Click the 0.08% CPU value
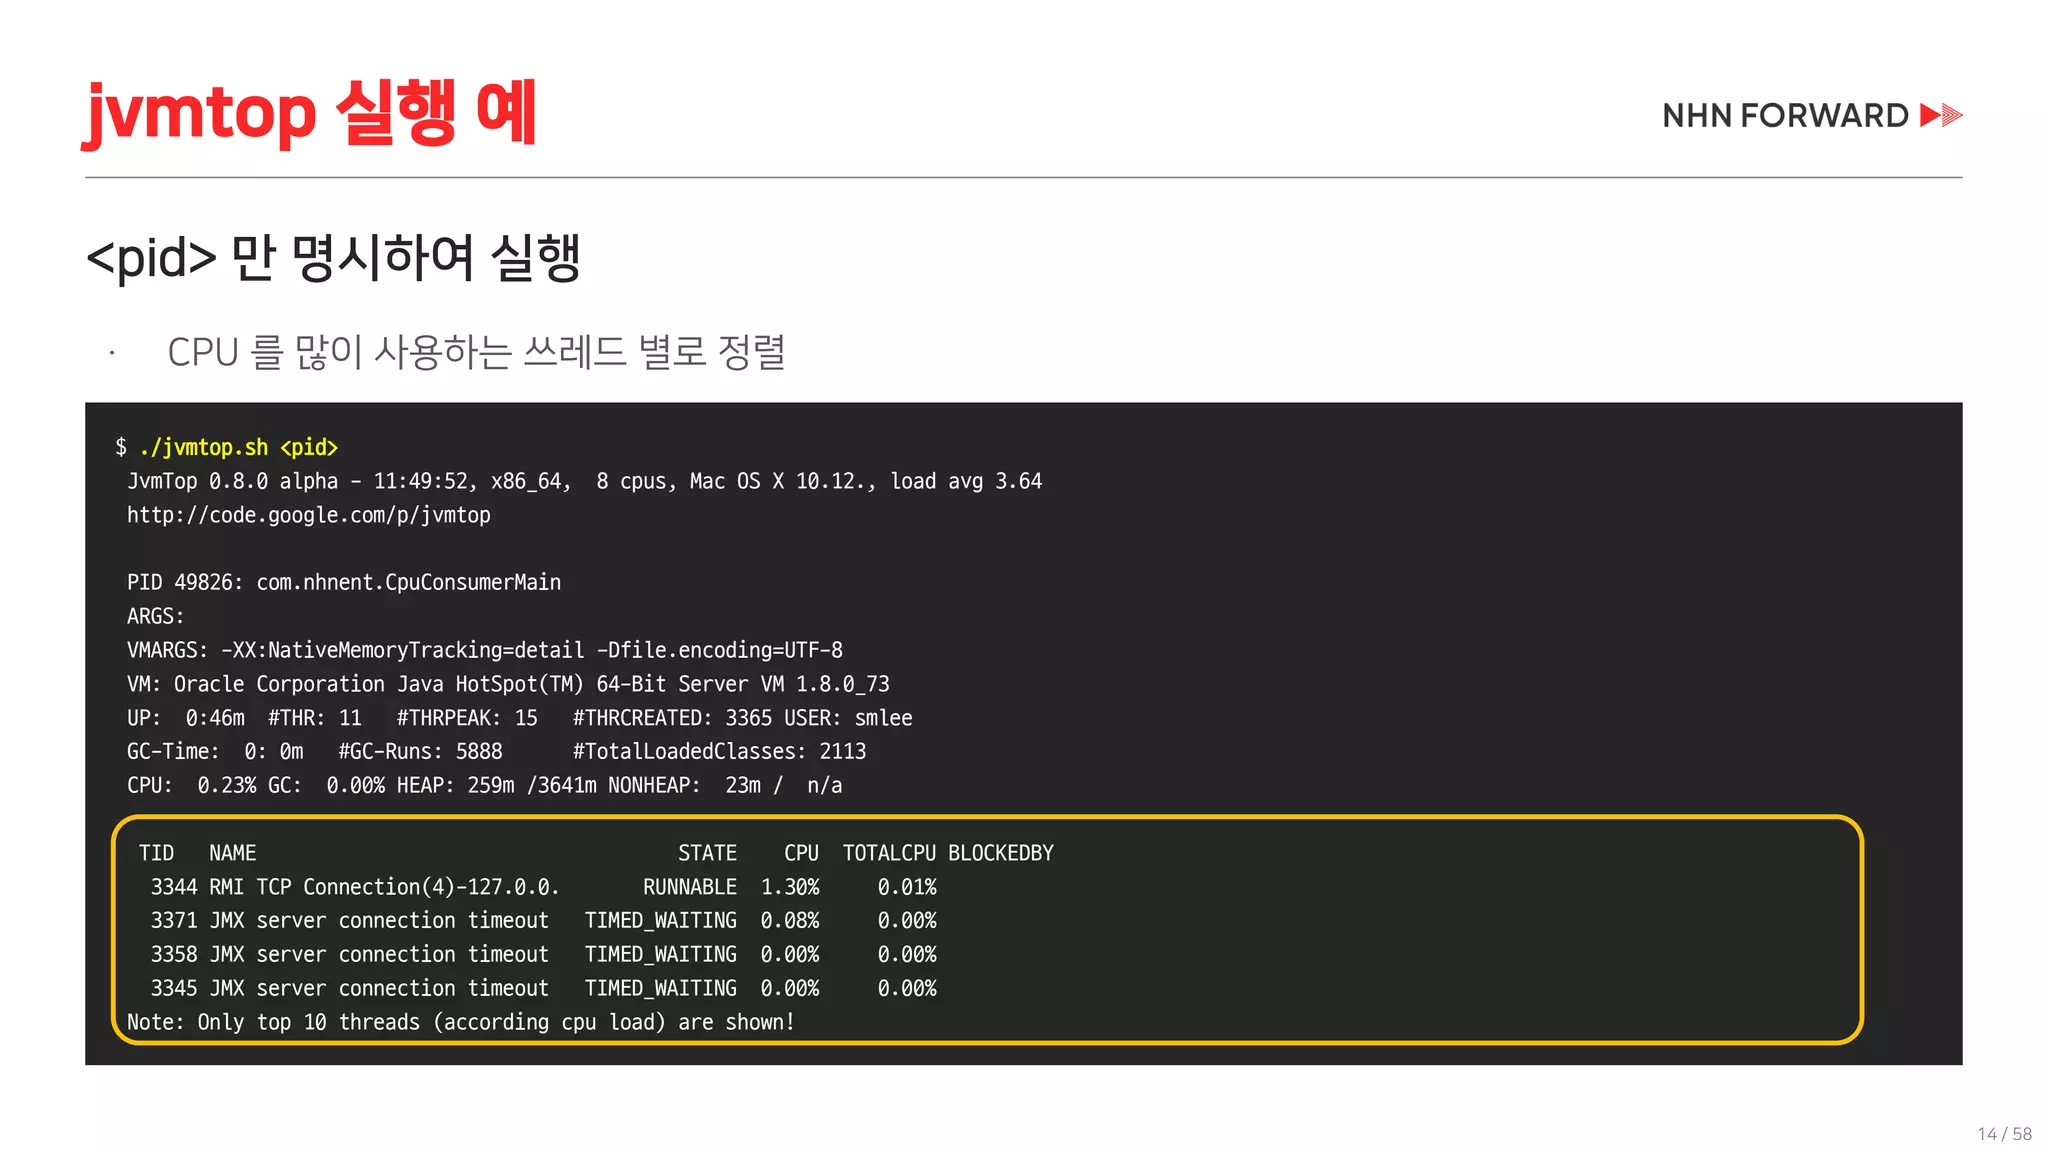The width and height of the screenshot is (2048, 1152). (790, 920)
